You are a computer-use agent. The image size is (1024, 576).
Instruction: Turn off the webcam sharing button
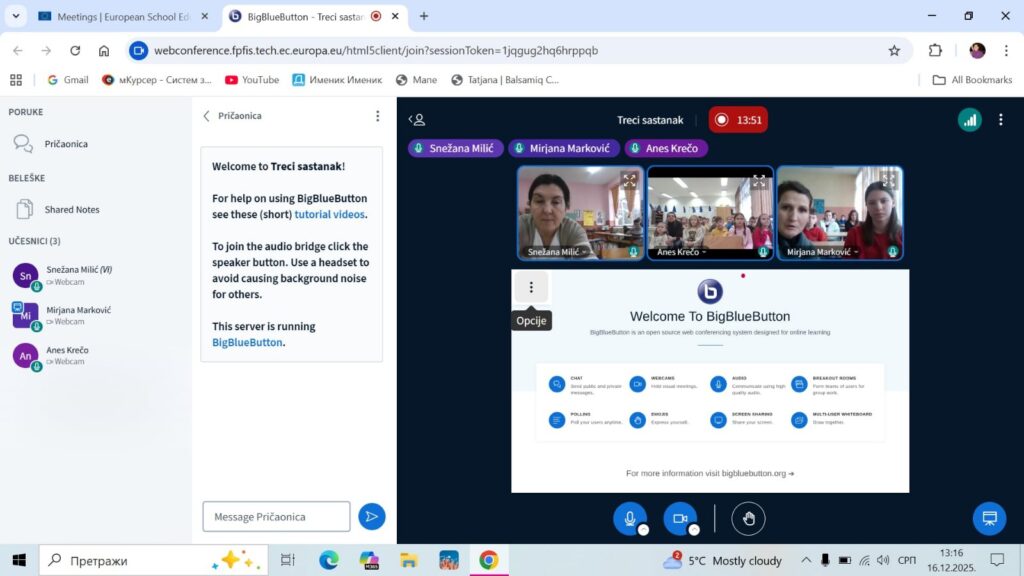[680, 518]
